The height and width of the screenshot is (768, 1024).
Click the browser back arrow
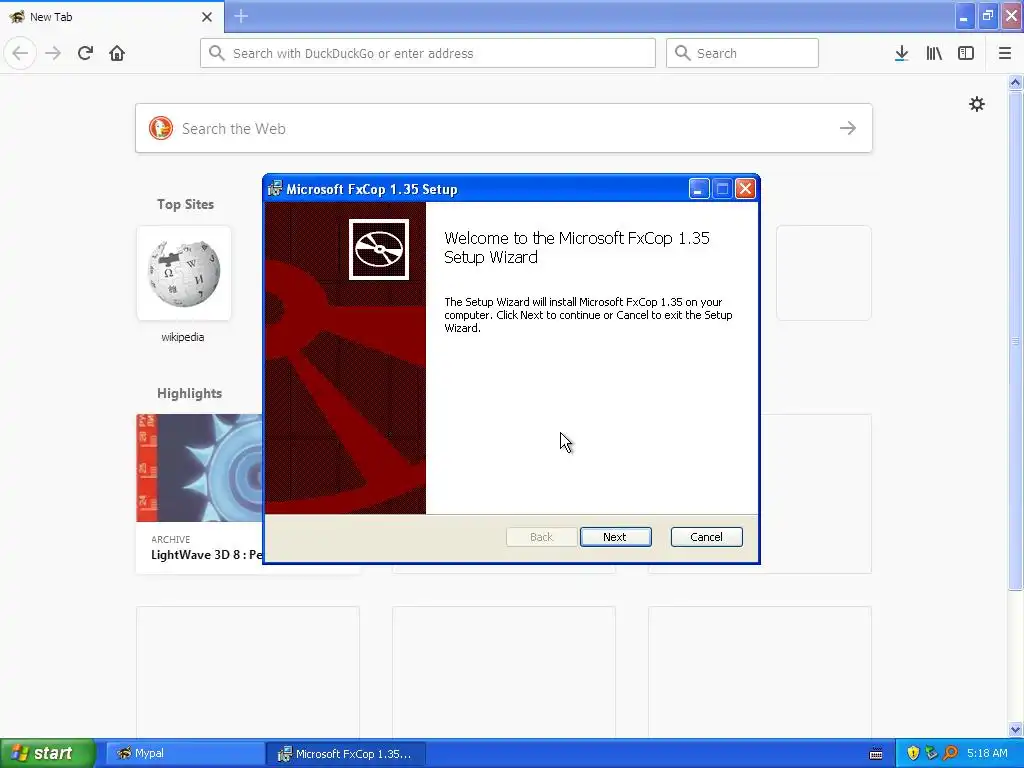click(x=20, y=53)
